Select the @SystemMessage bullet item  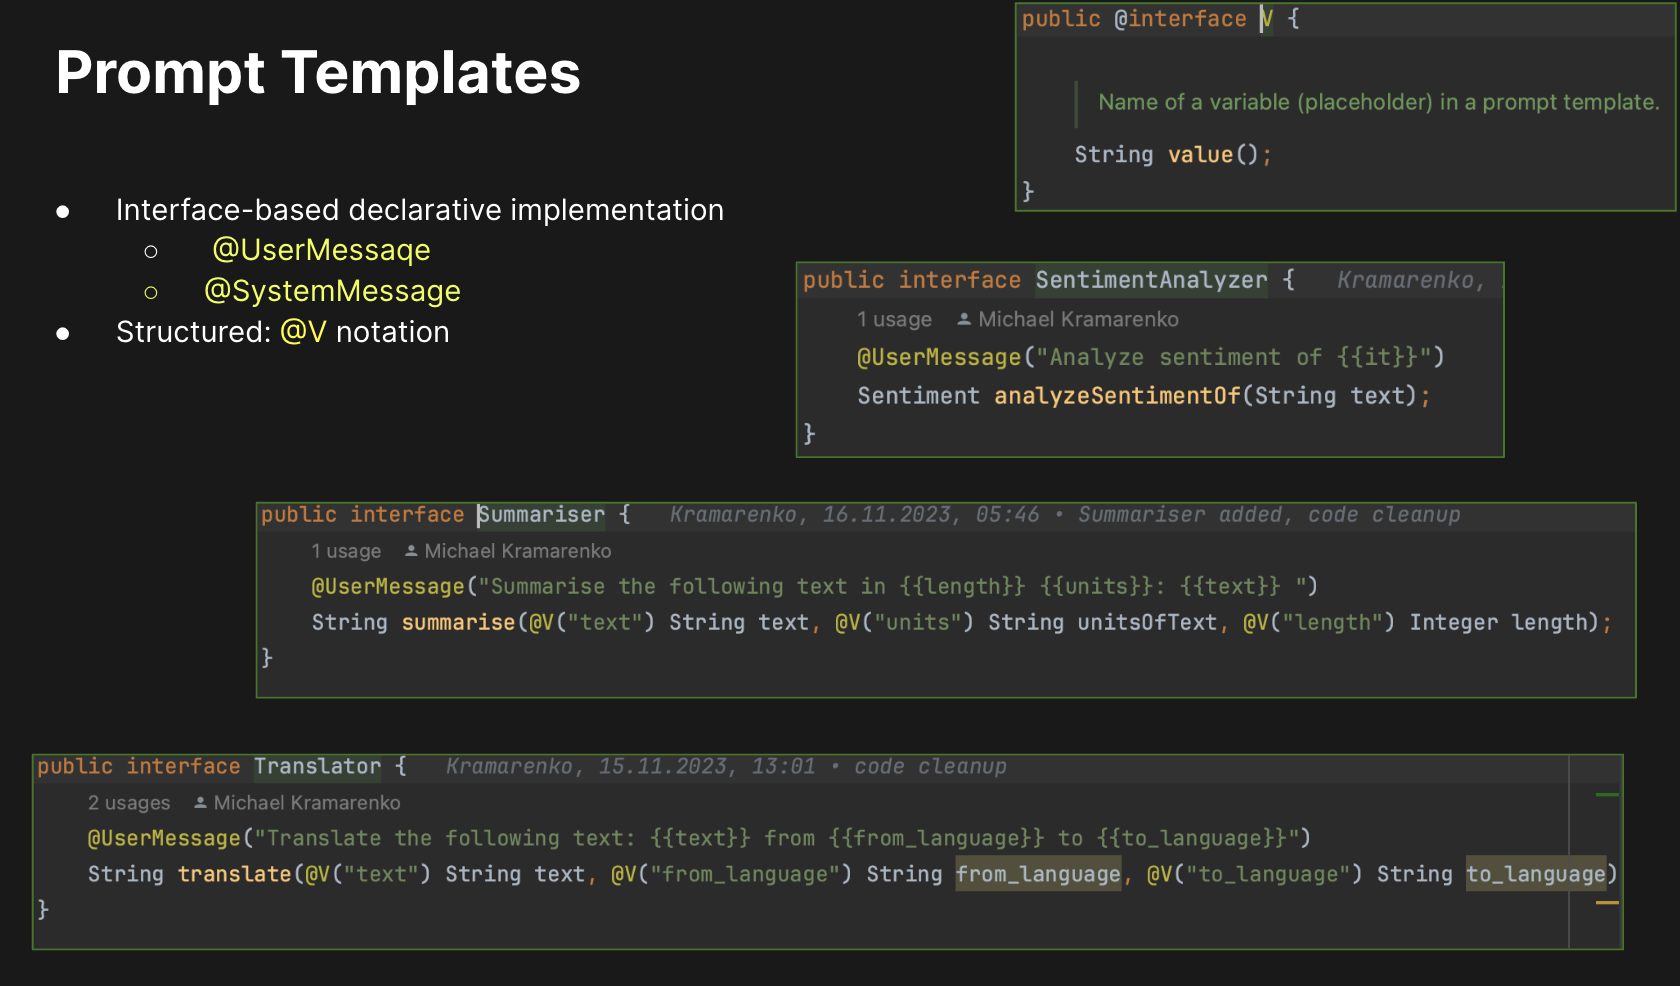click(x=333, y=291)
